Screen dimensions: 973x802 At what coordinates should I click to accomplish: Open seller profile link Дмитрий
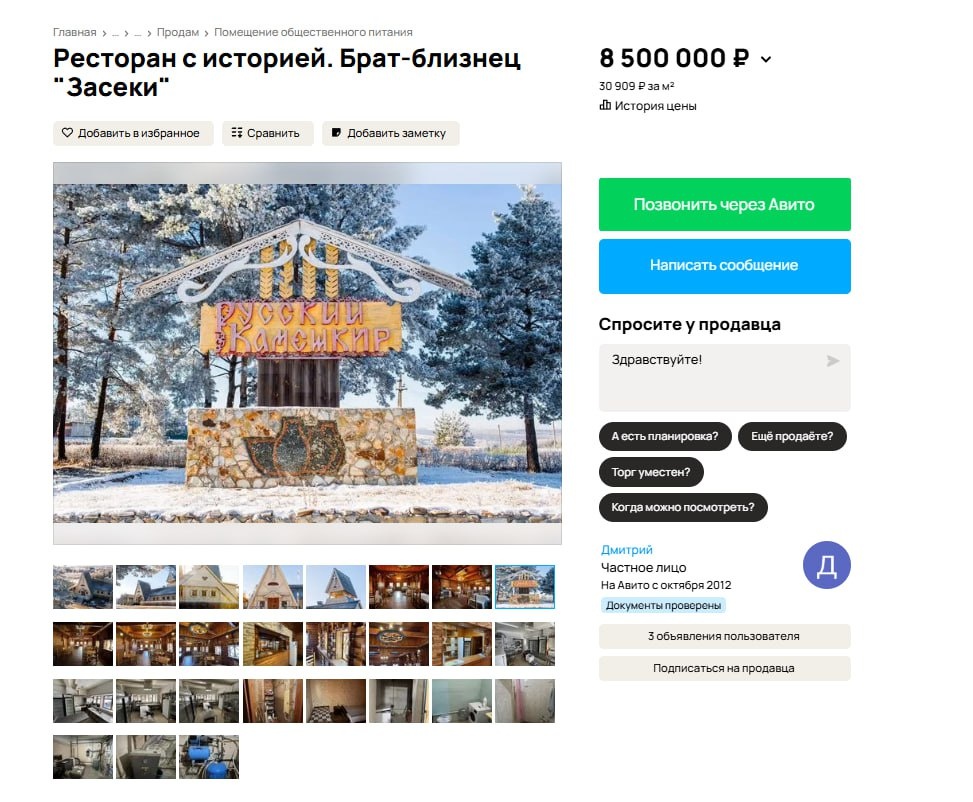click(x=627, y=550)
